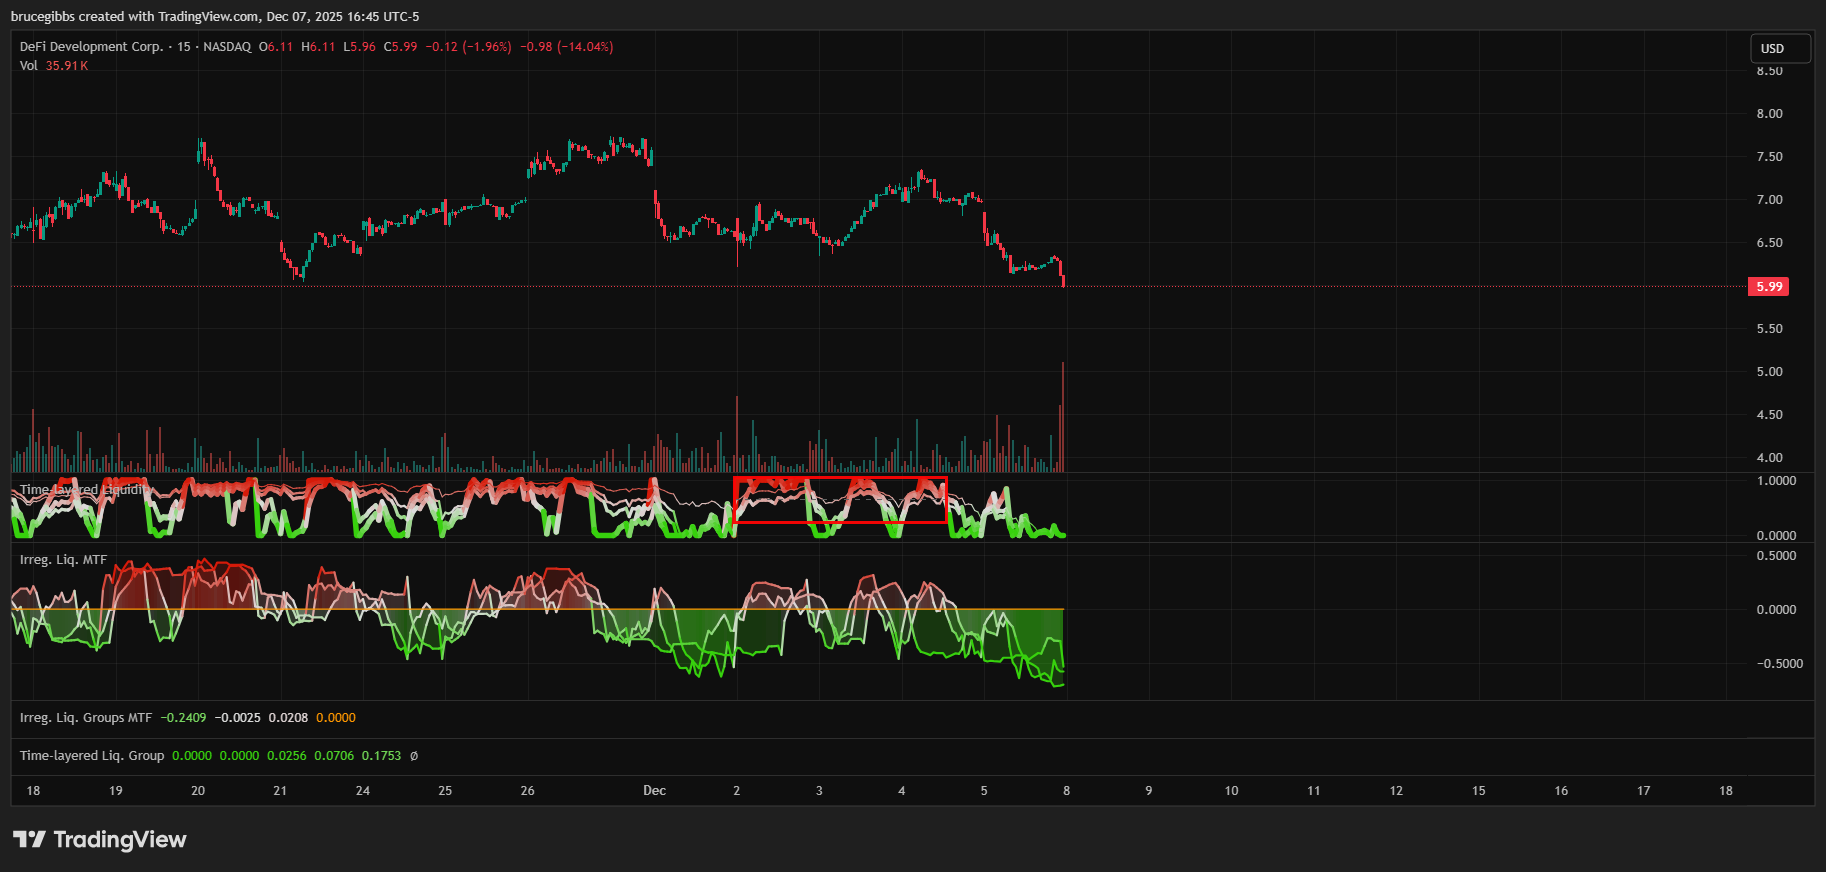The image size is (1826, 872).
Task: Select the Time-layered Liquidity indicator label
Action: pos(82,490)
